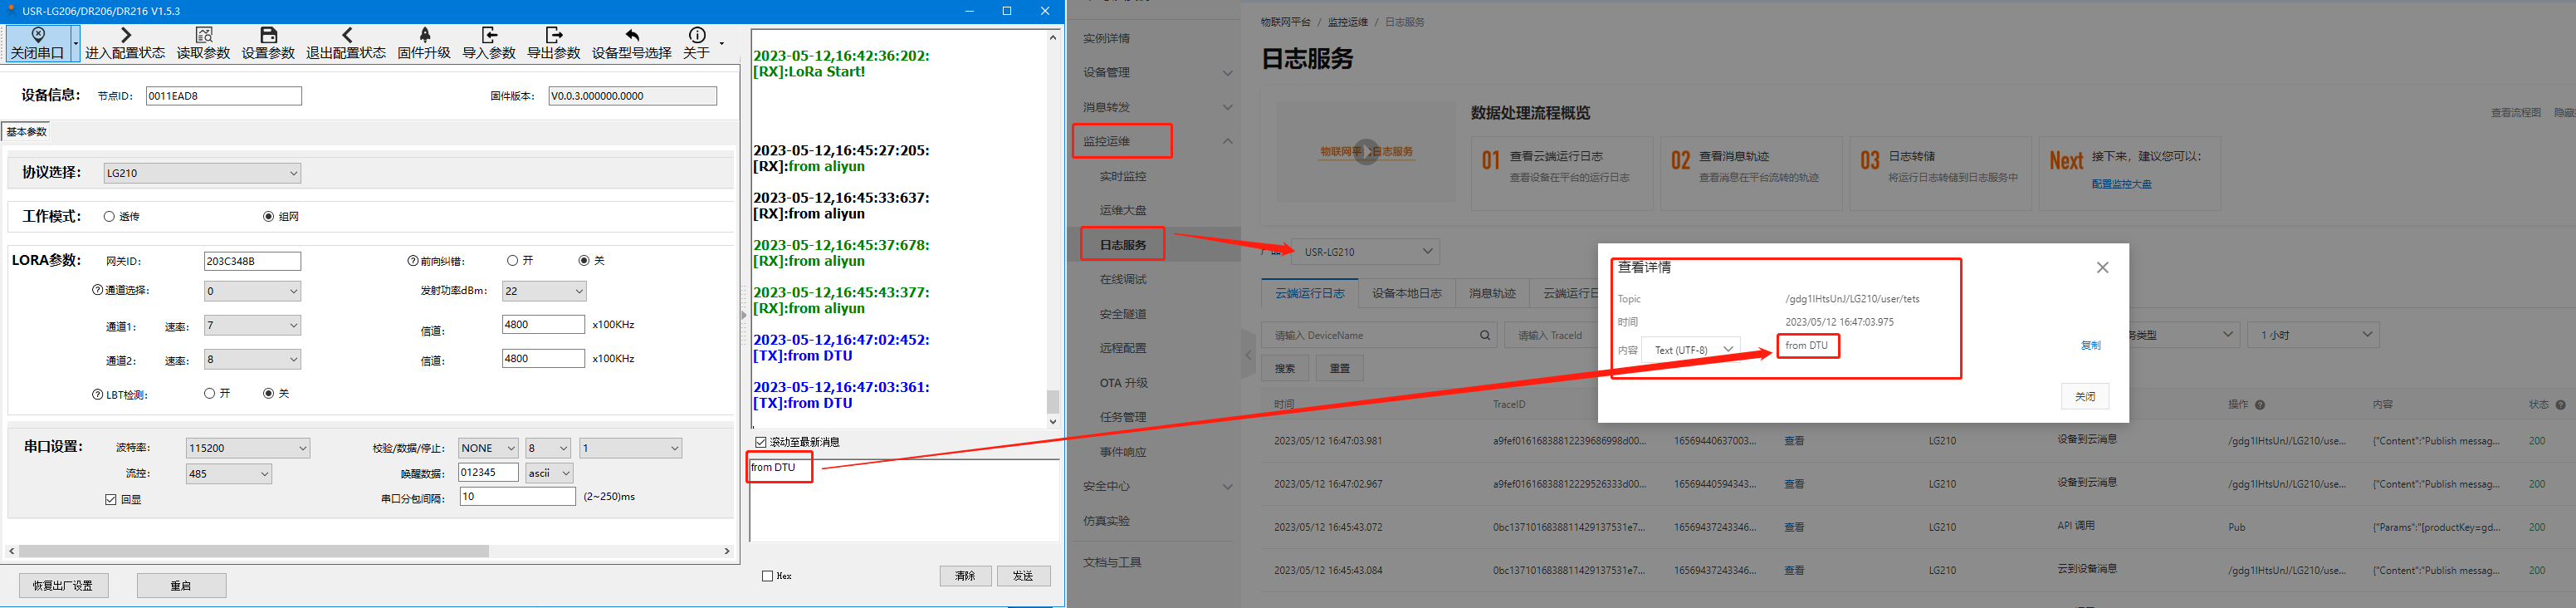2576x608 pixels.
Task: Open 在线调试 in the sidebar
Action: tap(1123, 280)
